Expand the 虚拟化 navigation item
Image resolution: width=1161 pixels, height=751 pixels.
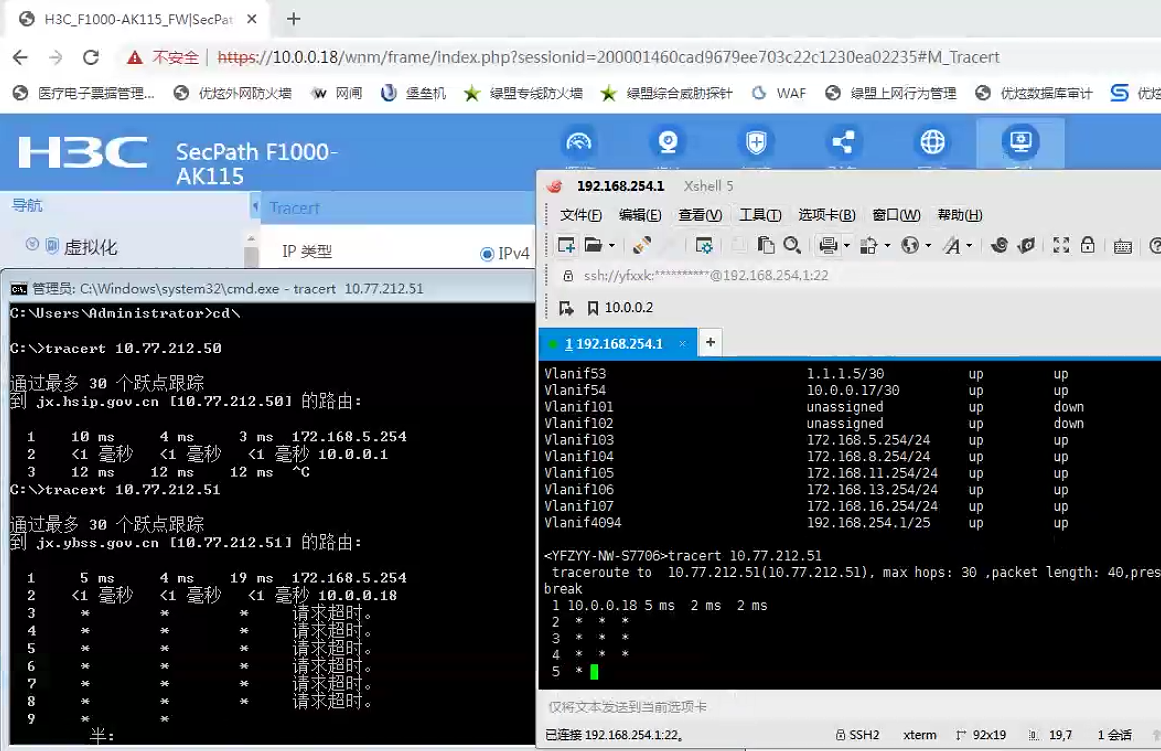point(33,244)
